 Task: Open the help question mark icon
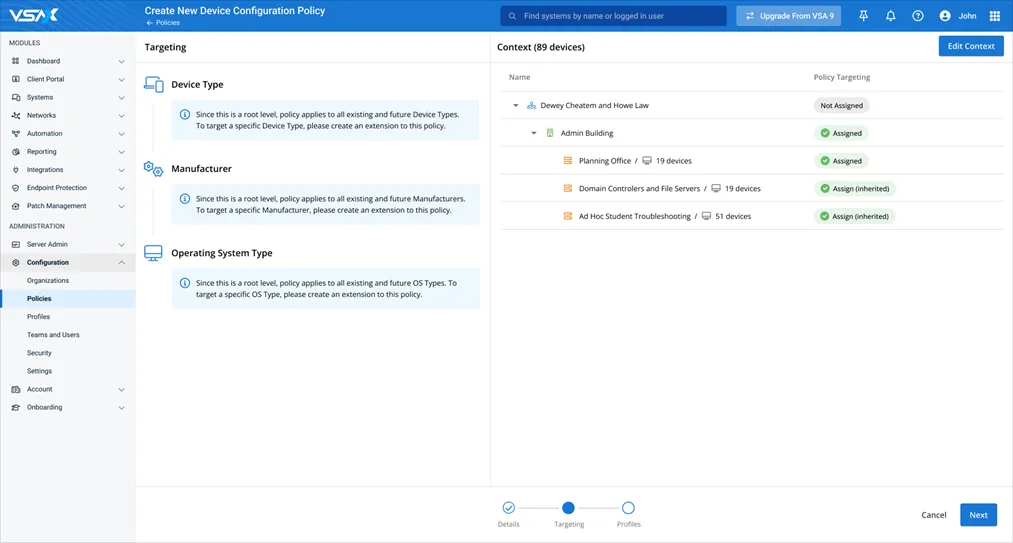(918, 16)
